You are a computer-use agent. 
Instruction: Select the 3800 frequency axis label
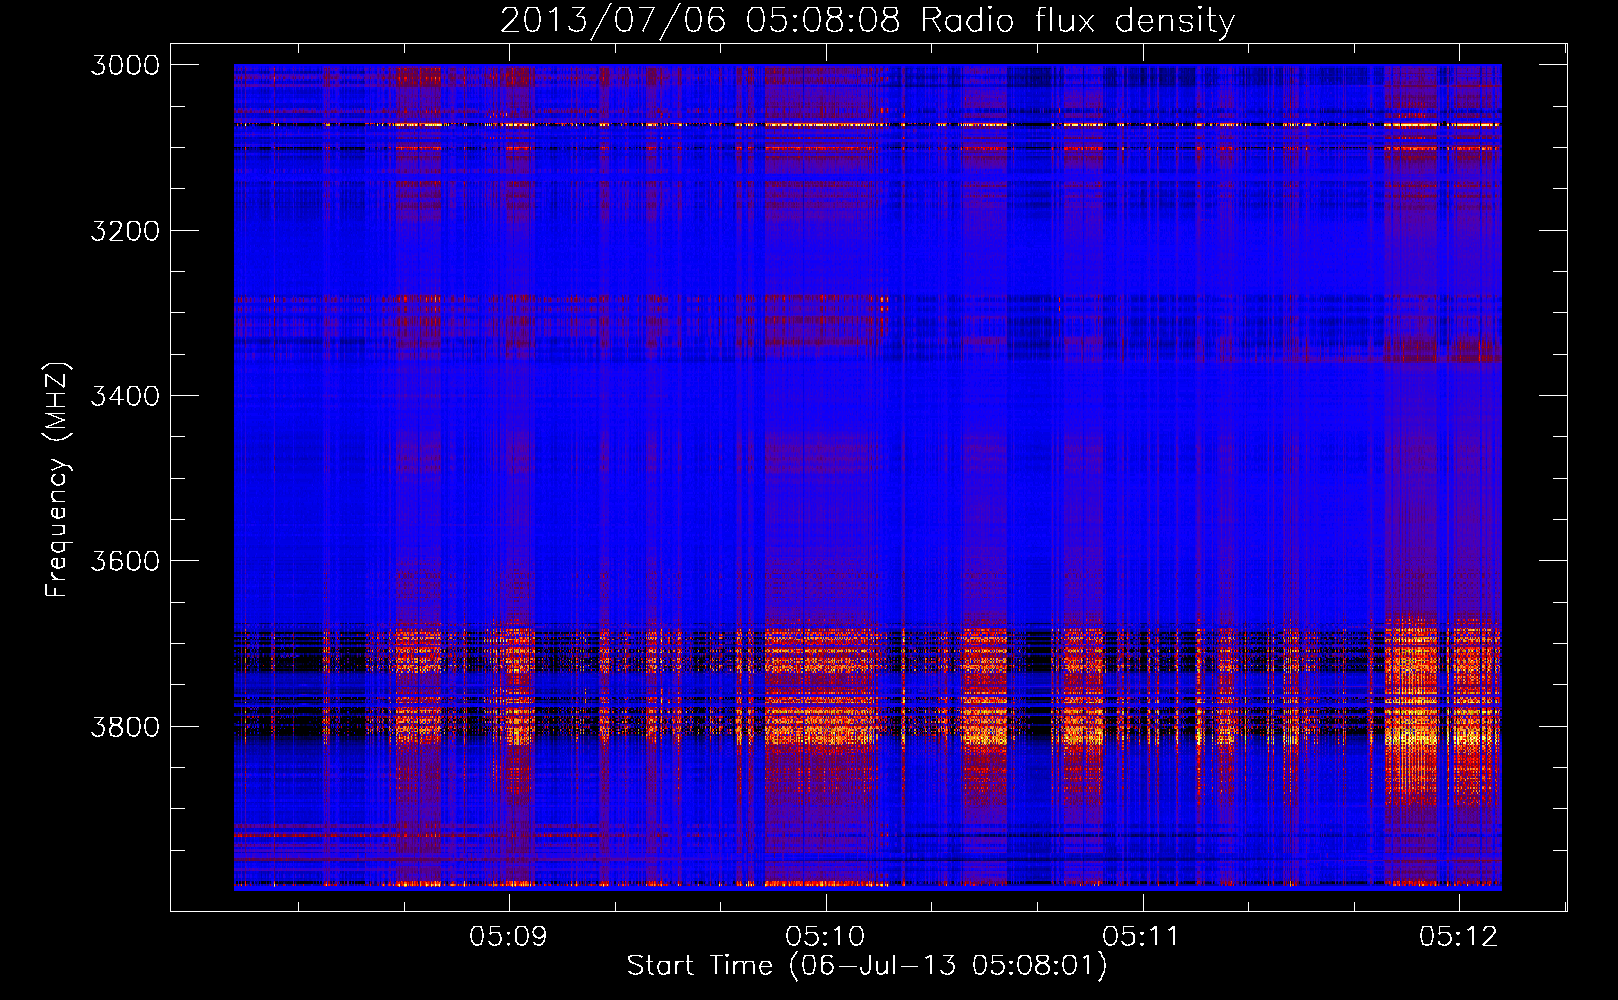(x=125, y=726)
